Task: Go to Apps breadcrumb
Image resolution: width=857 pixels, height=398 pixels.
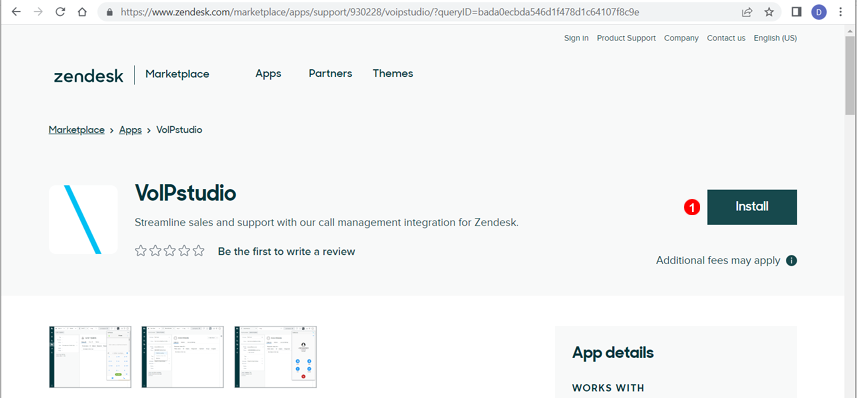Action: pos(130,130)
